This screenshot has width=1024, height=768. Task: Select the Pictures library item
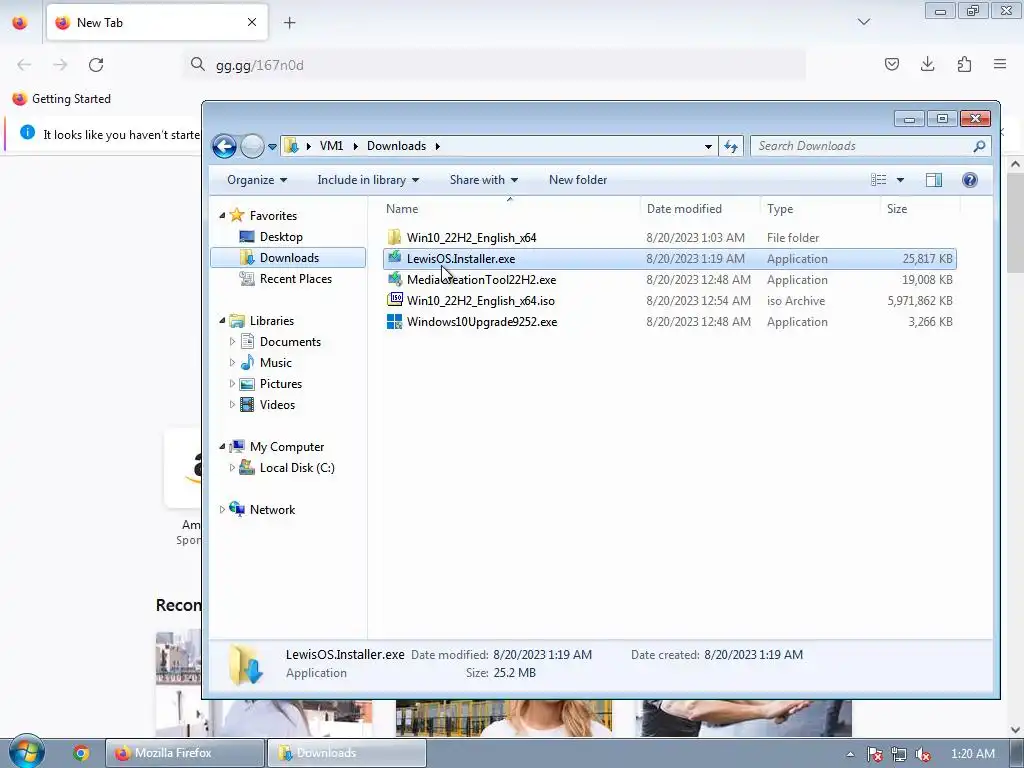point(281,383)
